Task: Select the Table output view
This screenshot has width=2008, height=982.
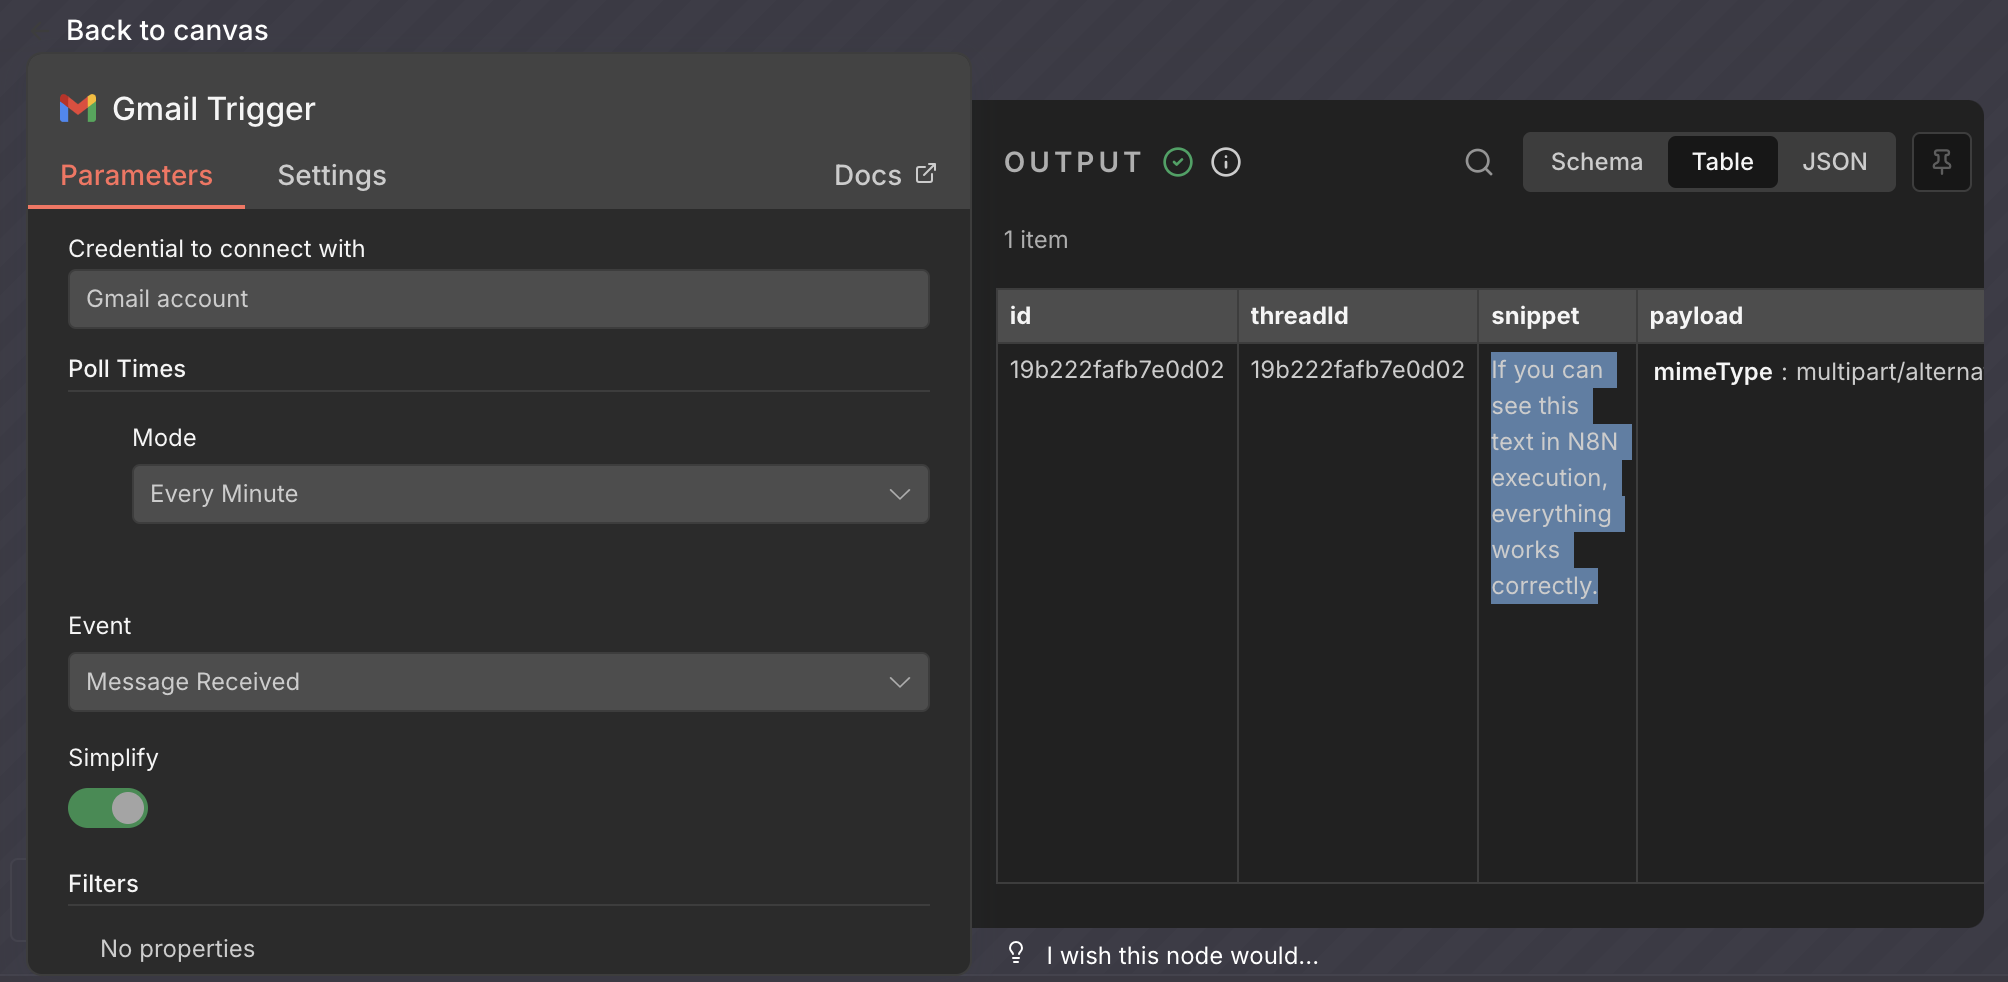Action: coord(1722,162)
